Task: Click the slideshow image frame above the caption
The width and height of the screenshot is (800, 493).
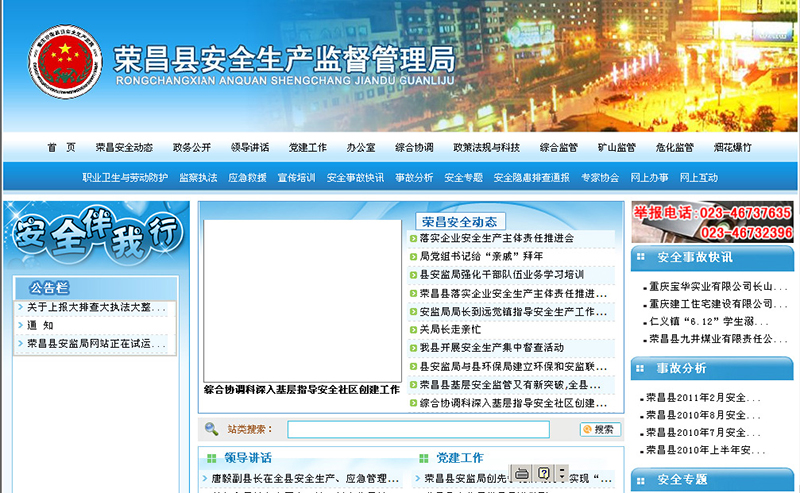Action: pyautogui.click(x=303, y=301)
